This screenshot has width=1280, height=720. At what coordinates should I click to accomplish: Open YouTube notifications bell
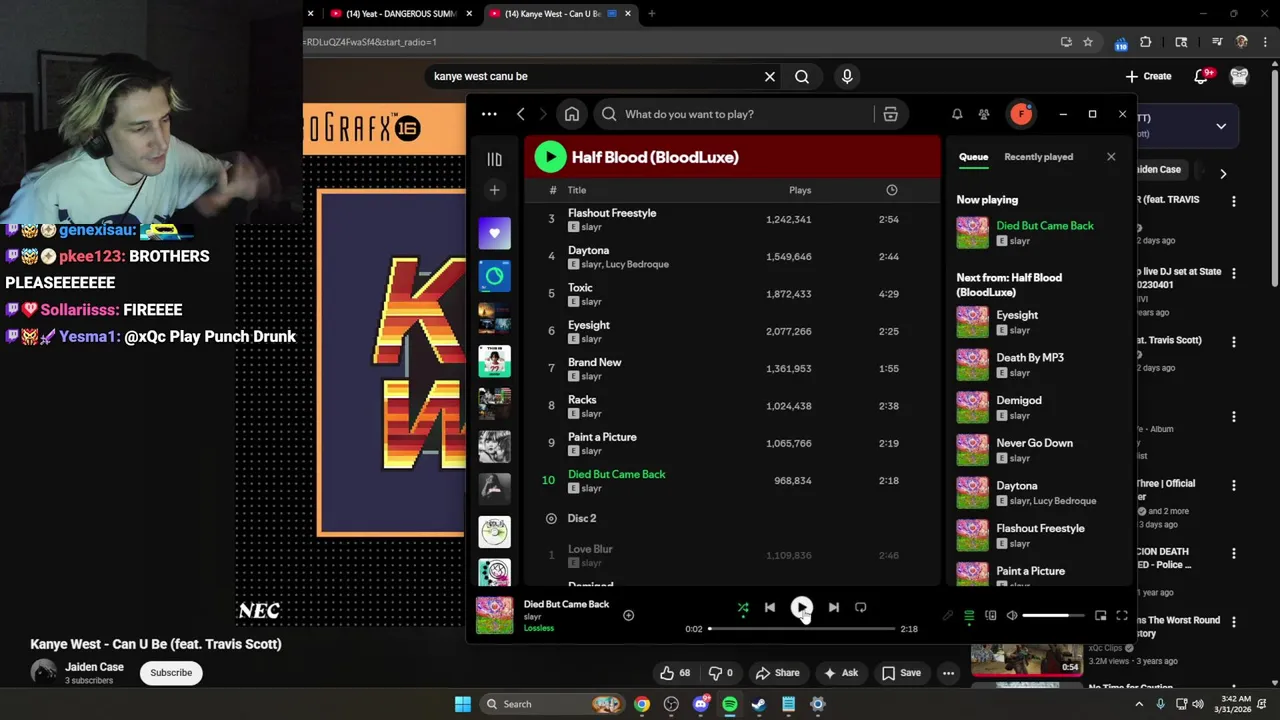click(1203, 76)
